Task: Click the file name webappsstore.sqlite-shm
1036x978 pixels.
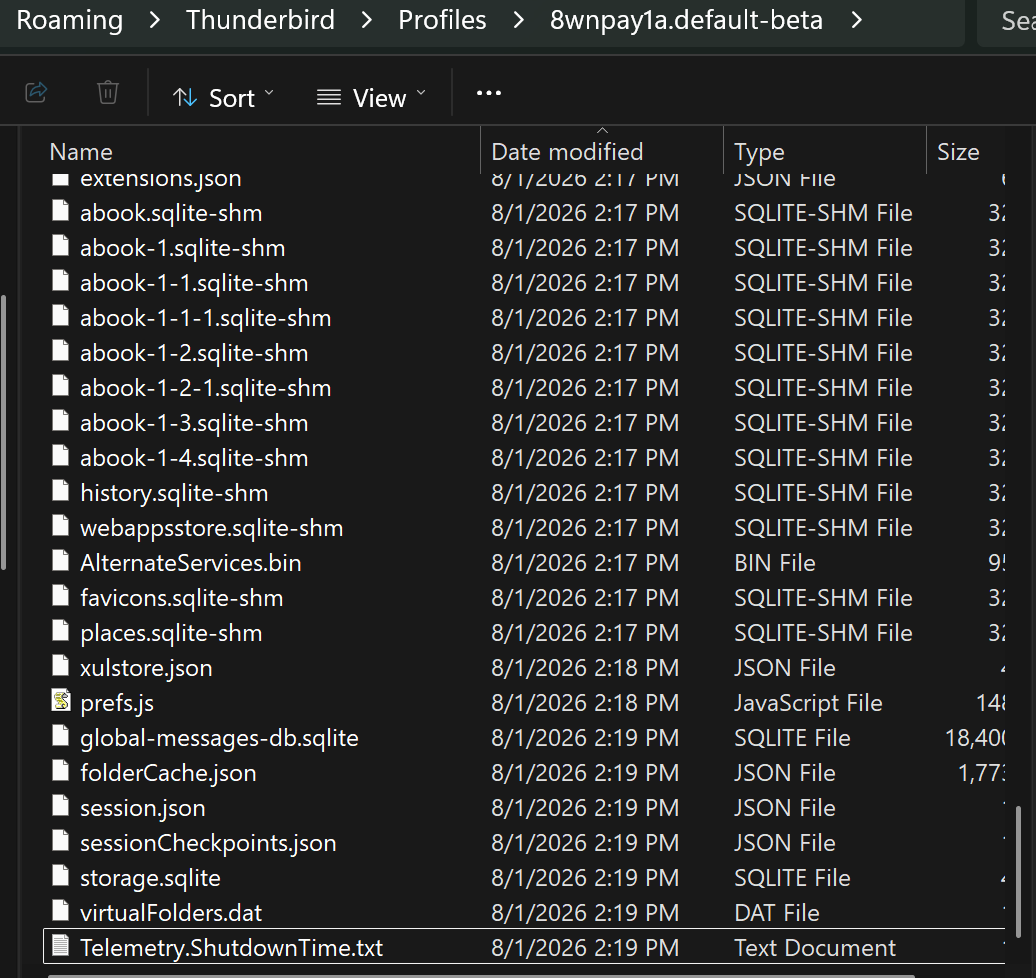Action: pyautogui.click(x=211, y=528)
